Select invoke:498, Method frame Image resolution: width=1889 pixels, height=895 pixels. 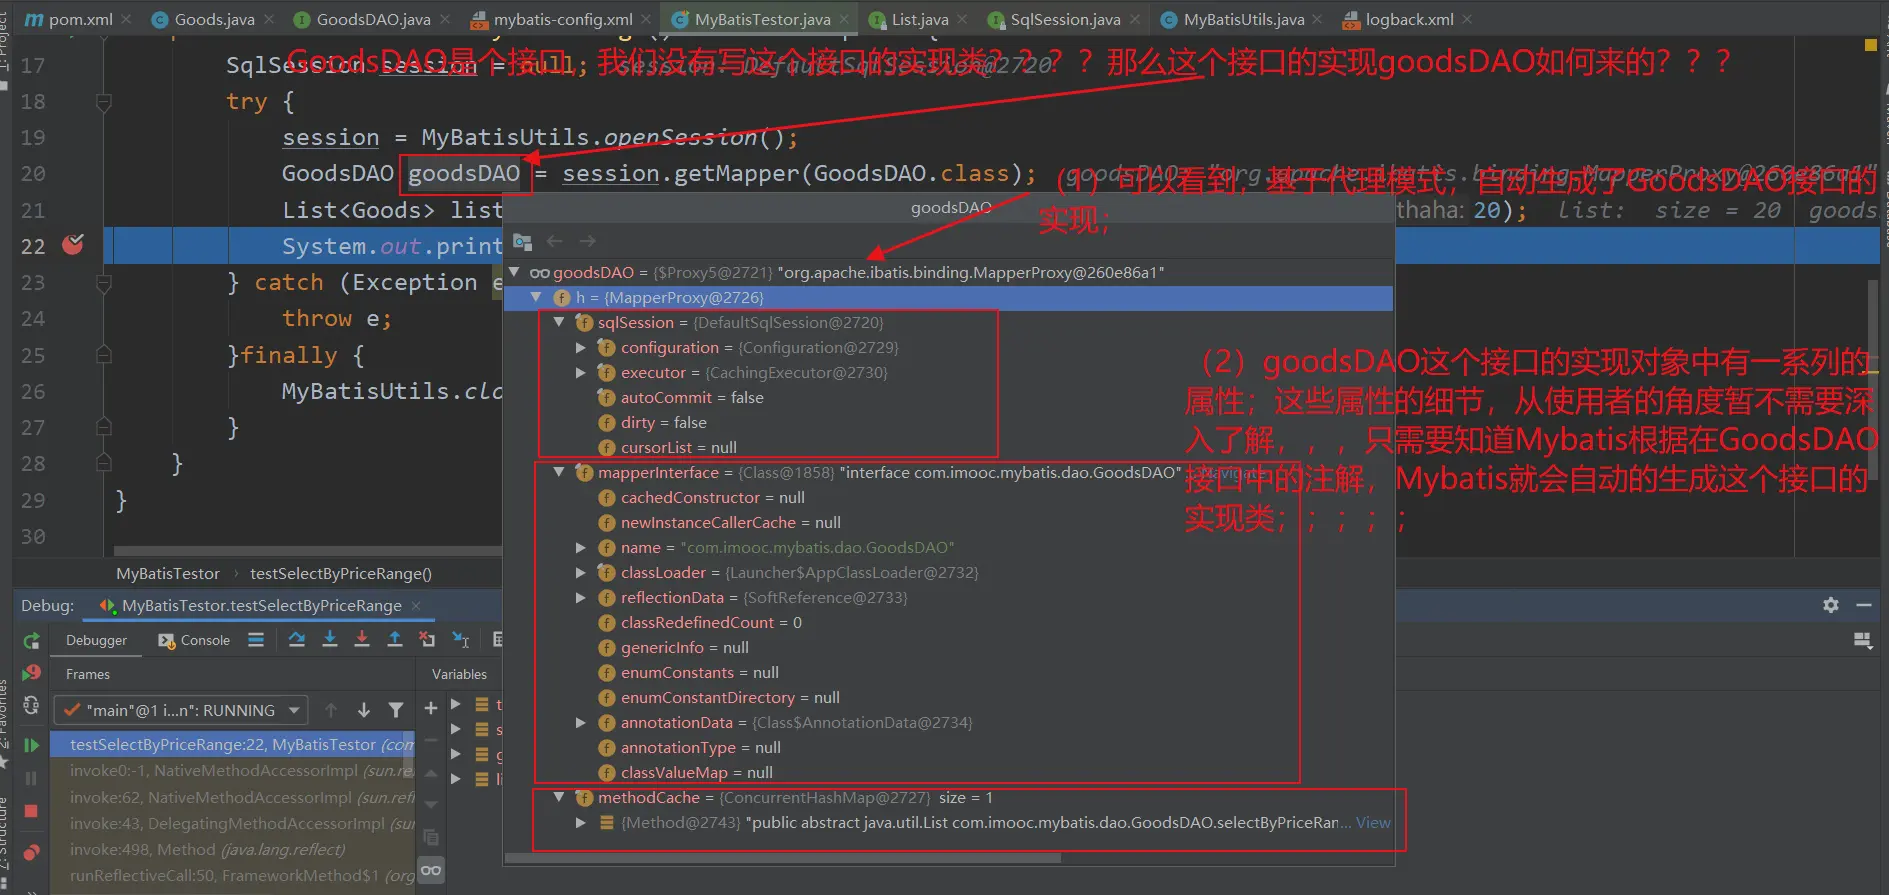pyautogui.click(x=234, y=849)
